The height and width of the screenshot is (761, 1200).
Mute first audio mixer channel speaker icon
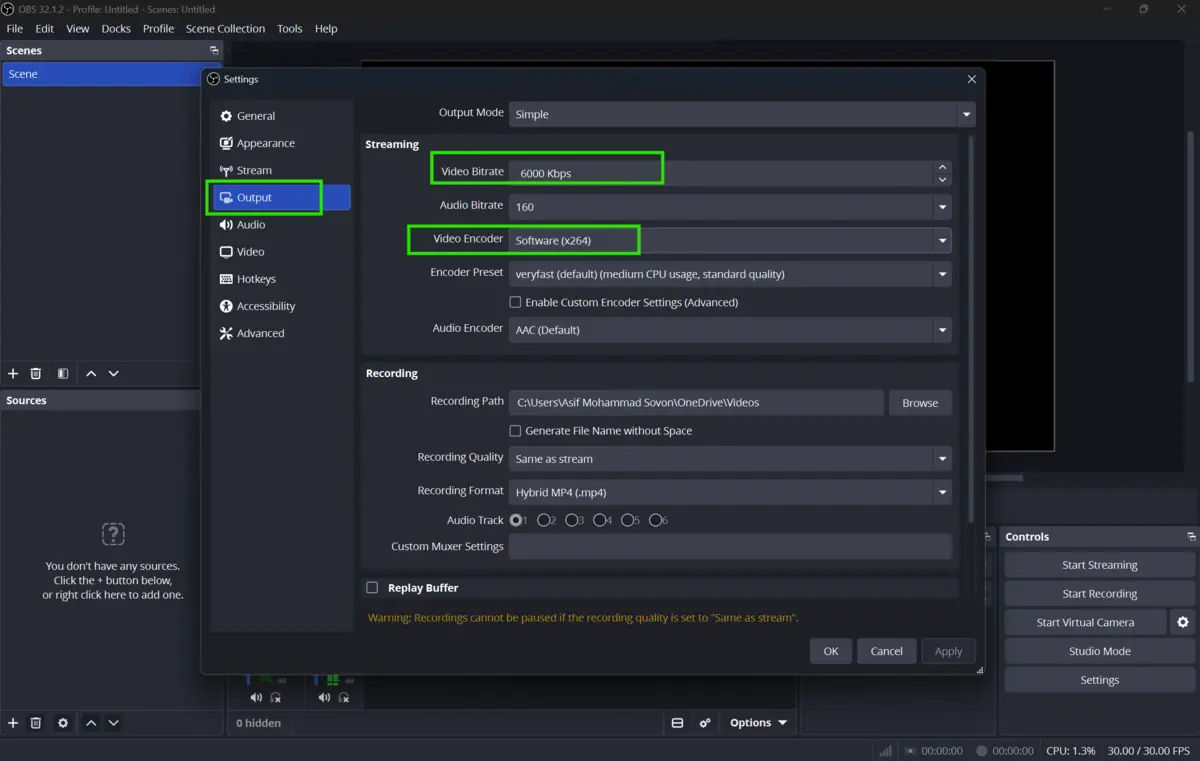click(256, 697)
